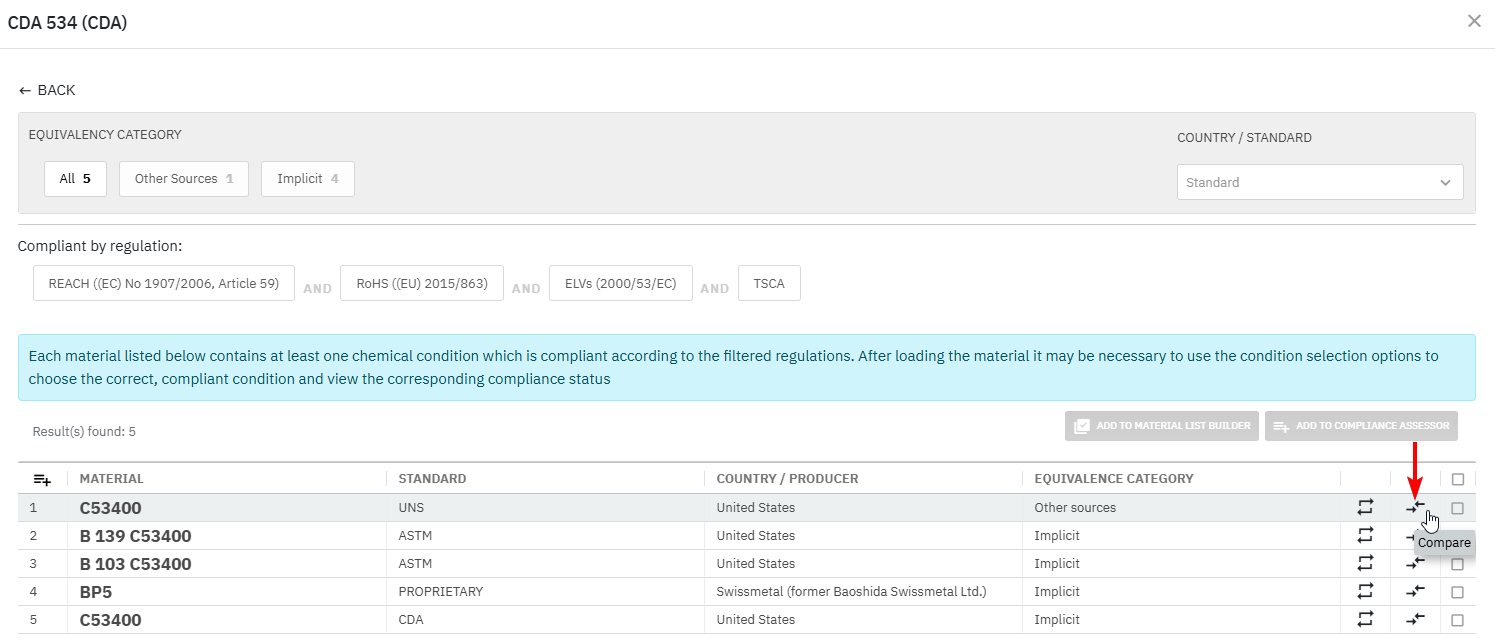Click cross-reference arrows icon for C53400 UNS row
Screen dimensions: 1495x642
click(x=1365, y=508)
